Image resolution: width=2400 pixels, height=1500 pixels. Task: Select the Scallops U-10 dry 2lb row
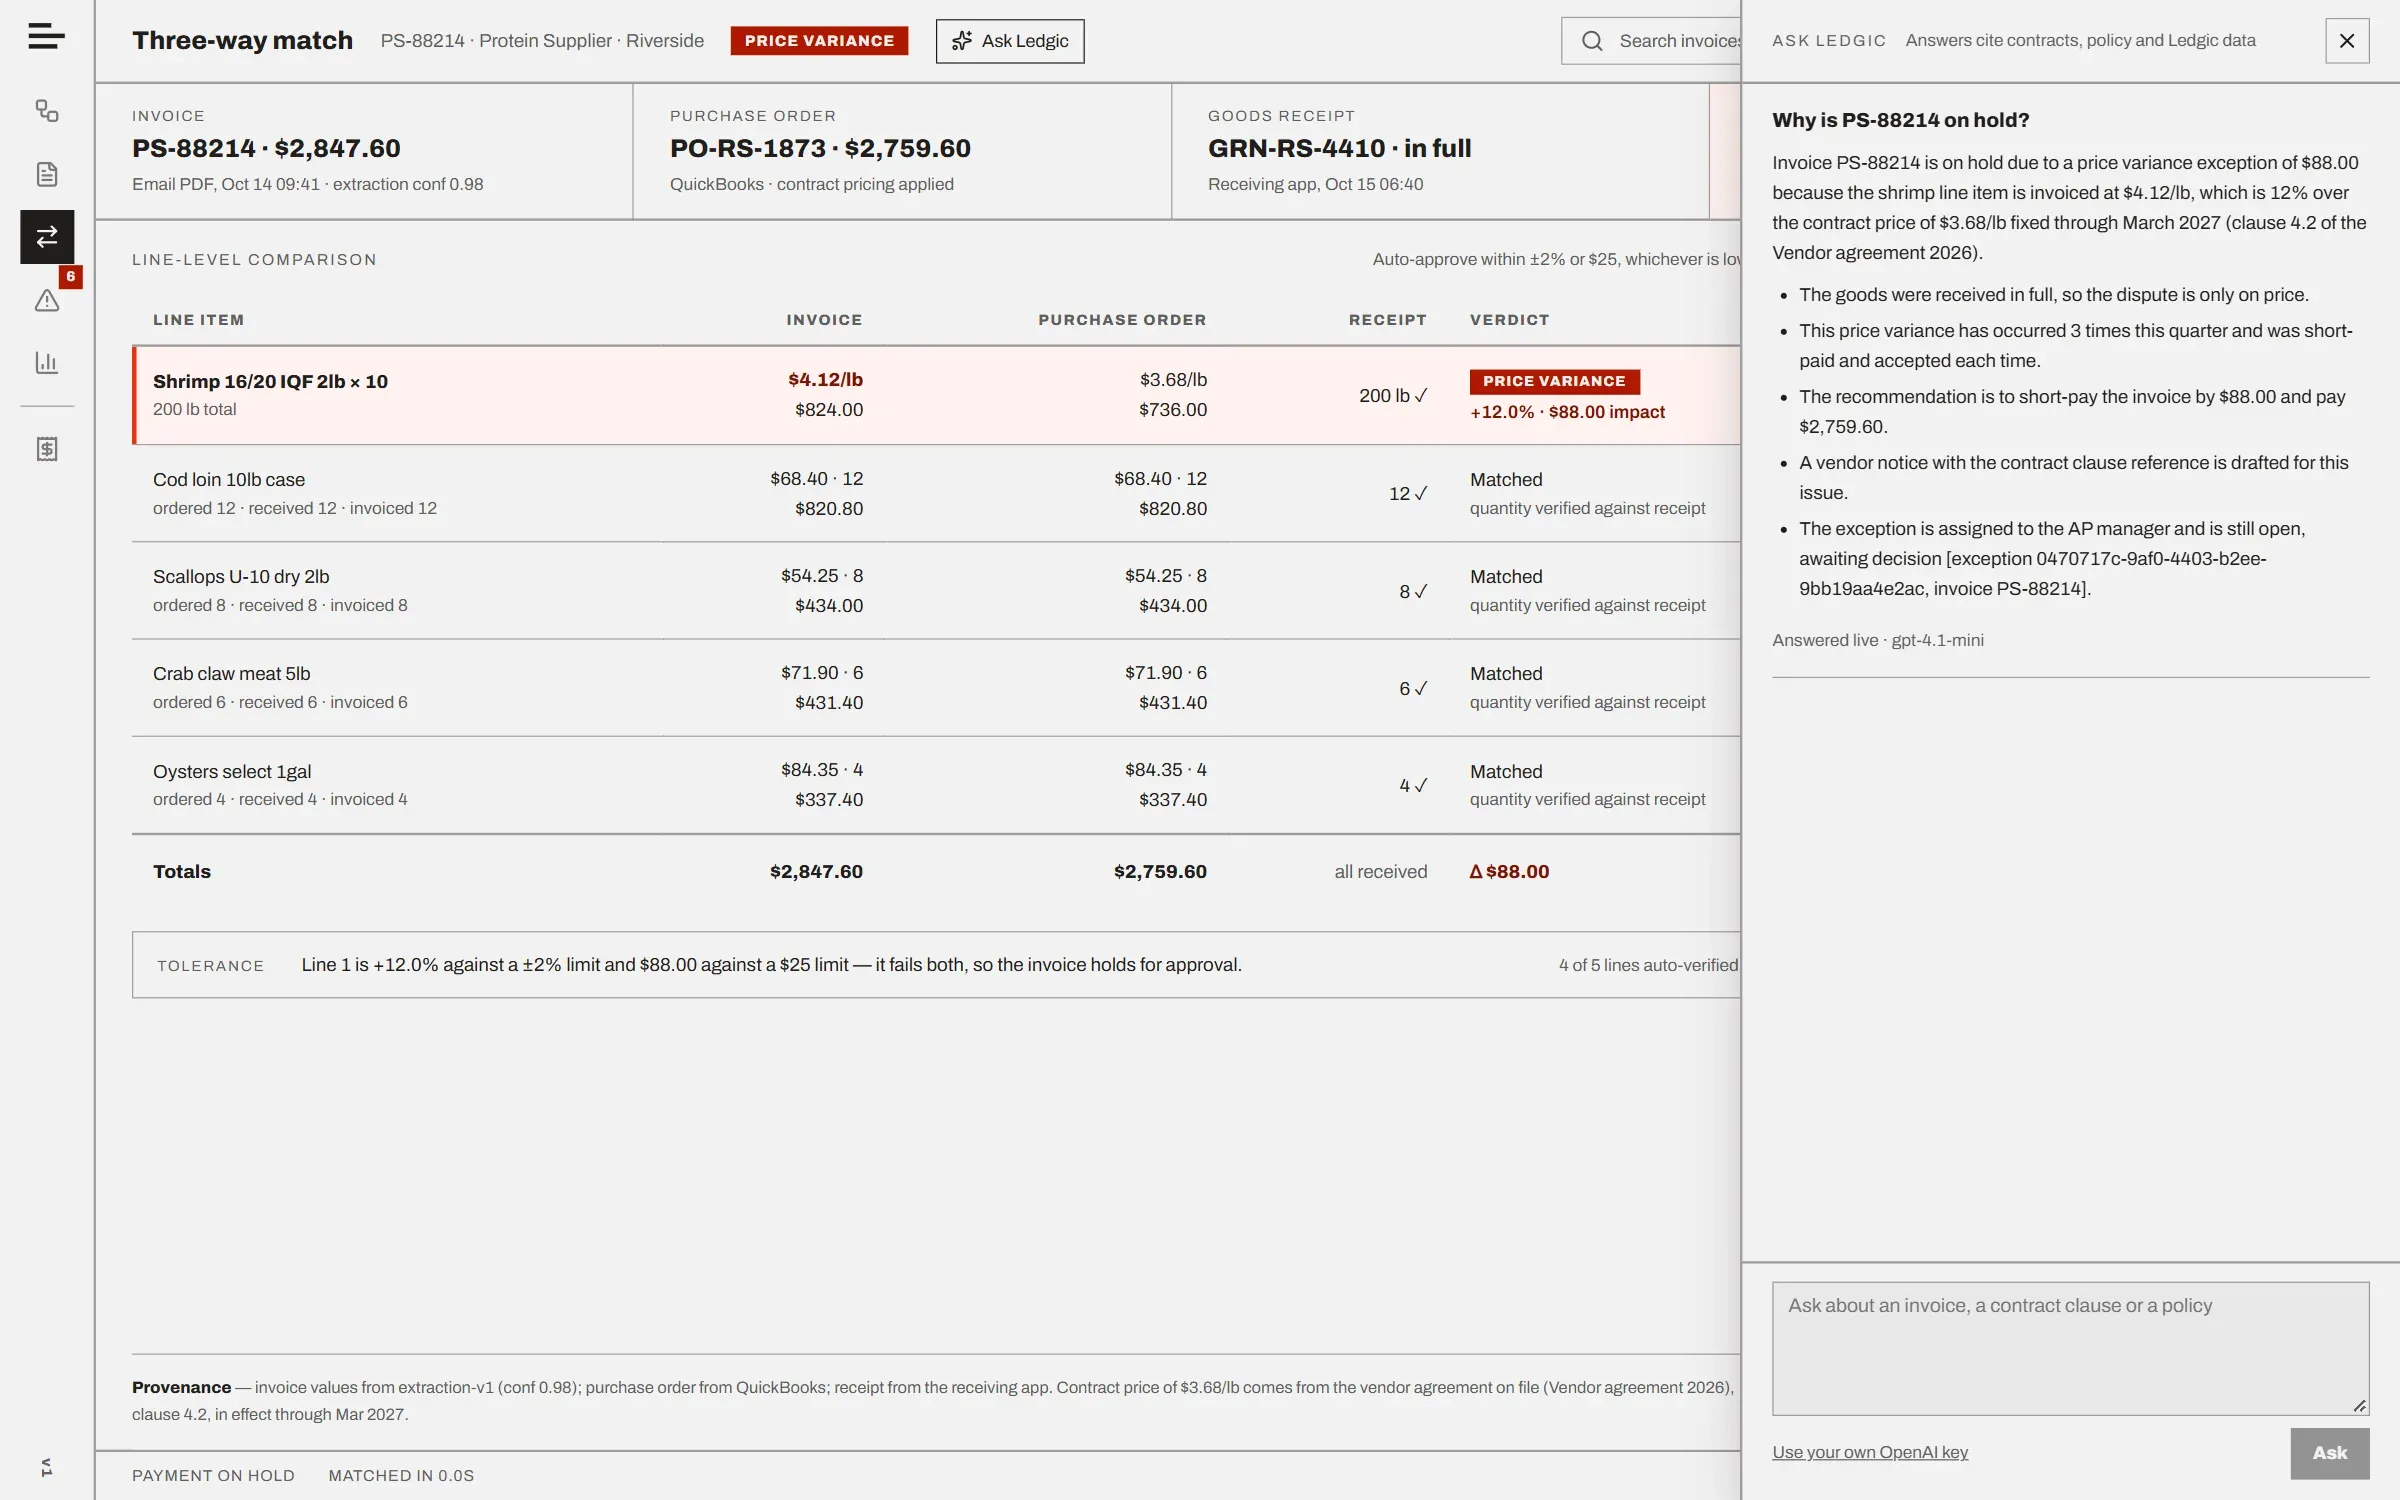(x=936, y=590)
